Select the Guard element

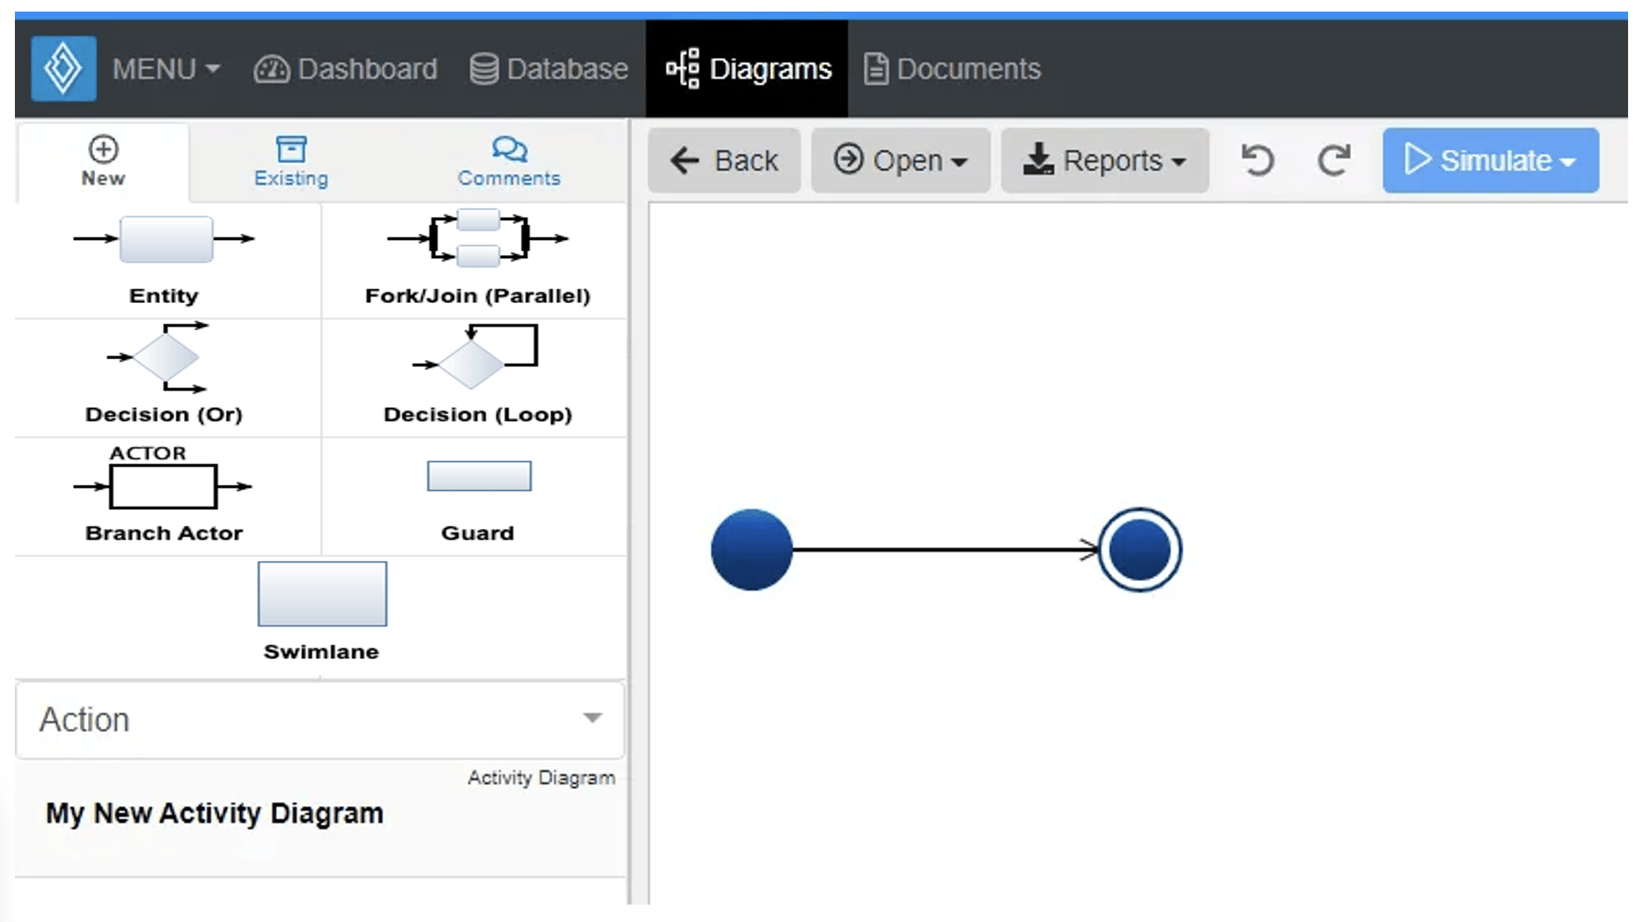pos(478,476)
